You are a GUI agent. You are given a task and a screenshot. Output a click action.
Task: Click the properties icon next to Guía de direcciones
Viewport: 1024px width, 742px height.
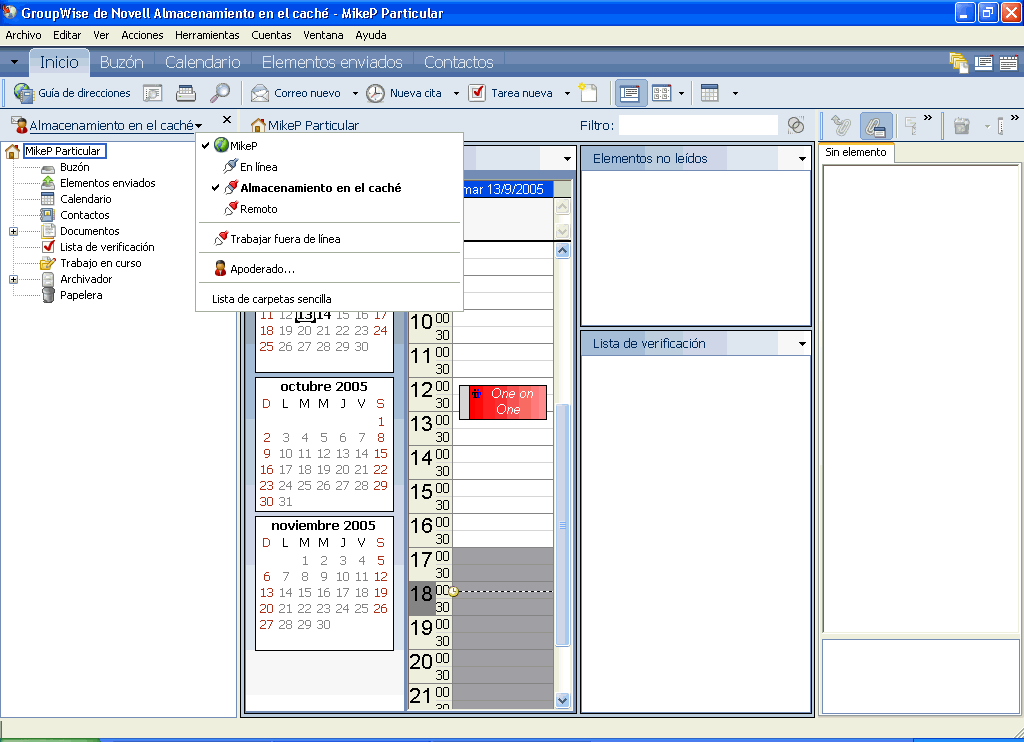pos(153,93)
